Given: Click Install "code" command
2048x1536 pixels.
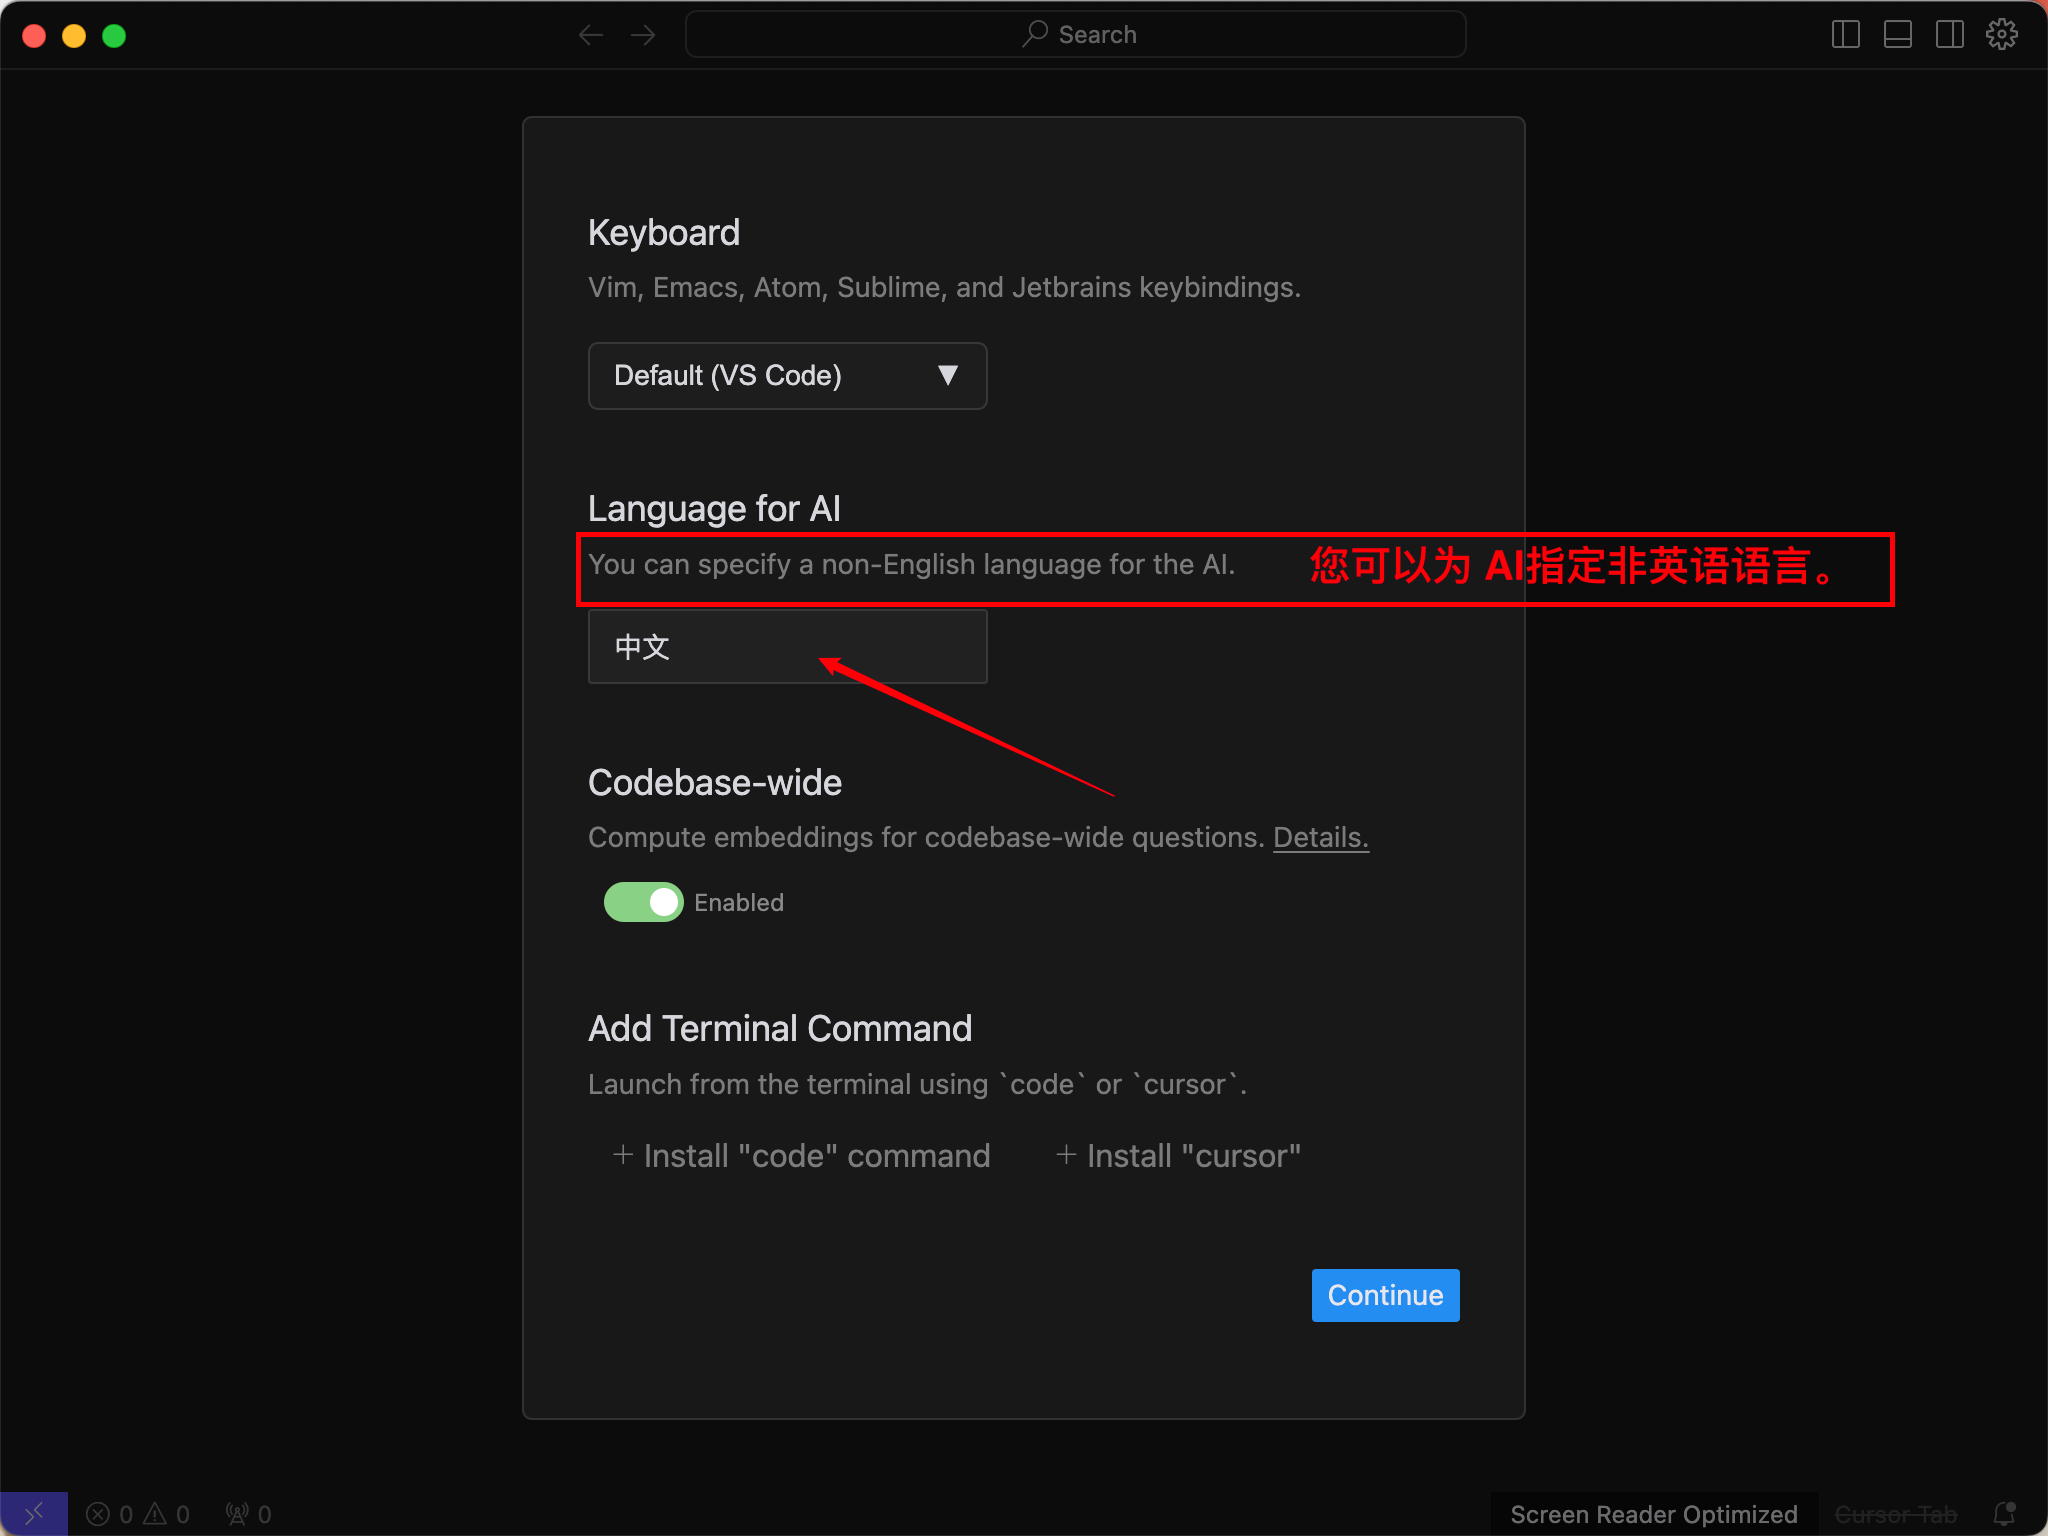Looking at the screenshot, I should pyautogui.click(x=801, y=1156).
